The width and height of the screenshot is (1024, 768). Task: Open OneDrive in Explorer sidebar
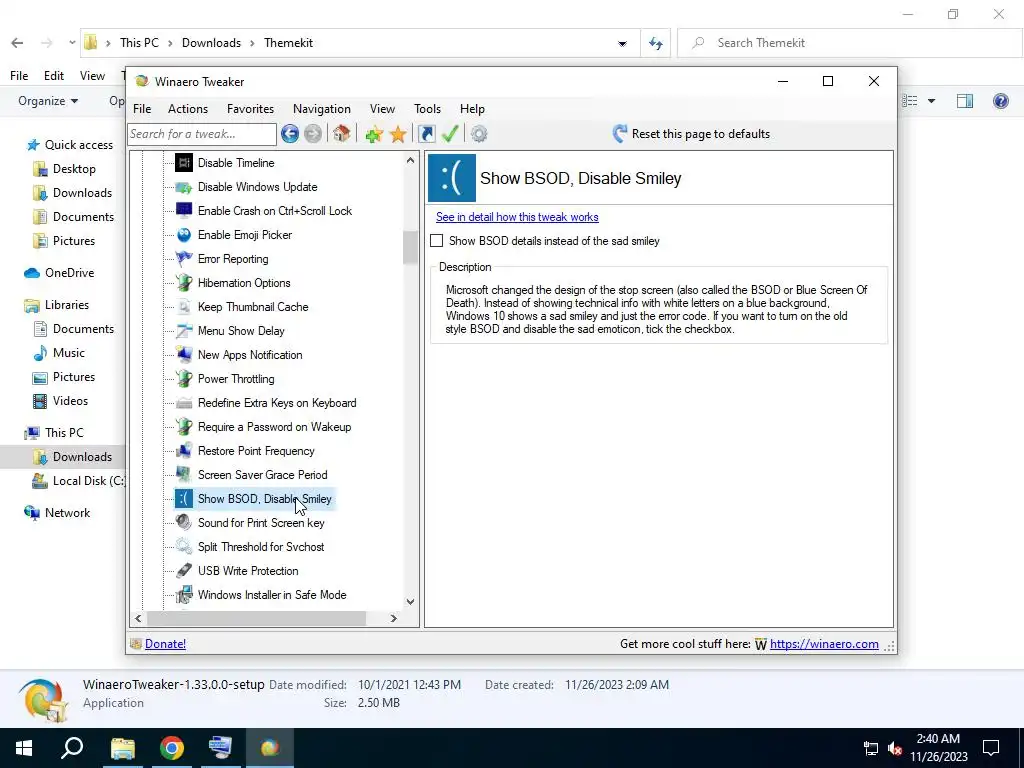(x=60, y=273)
